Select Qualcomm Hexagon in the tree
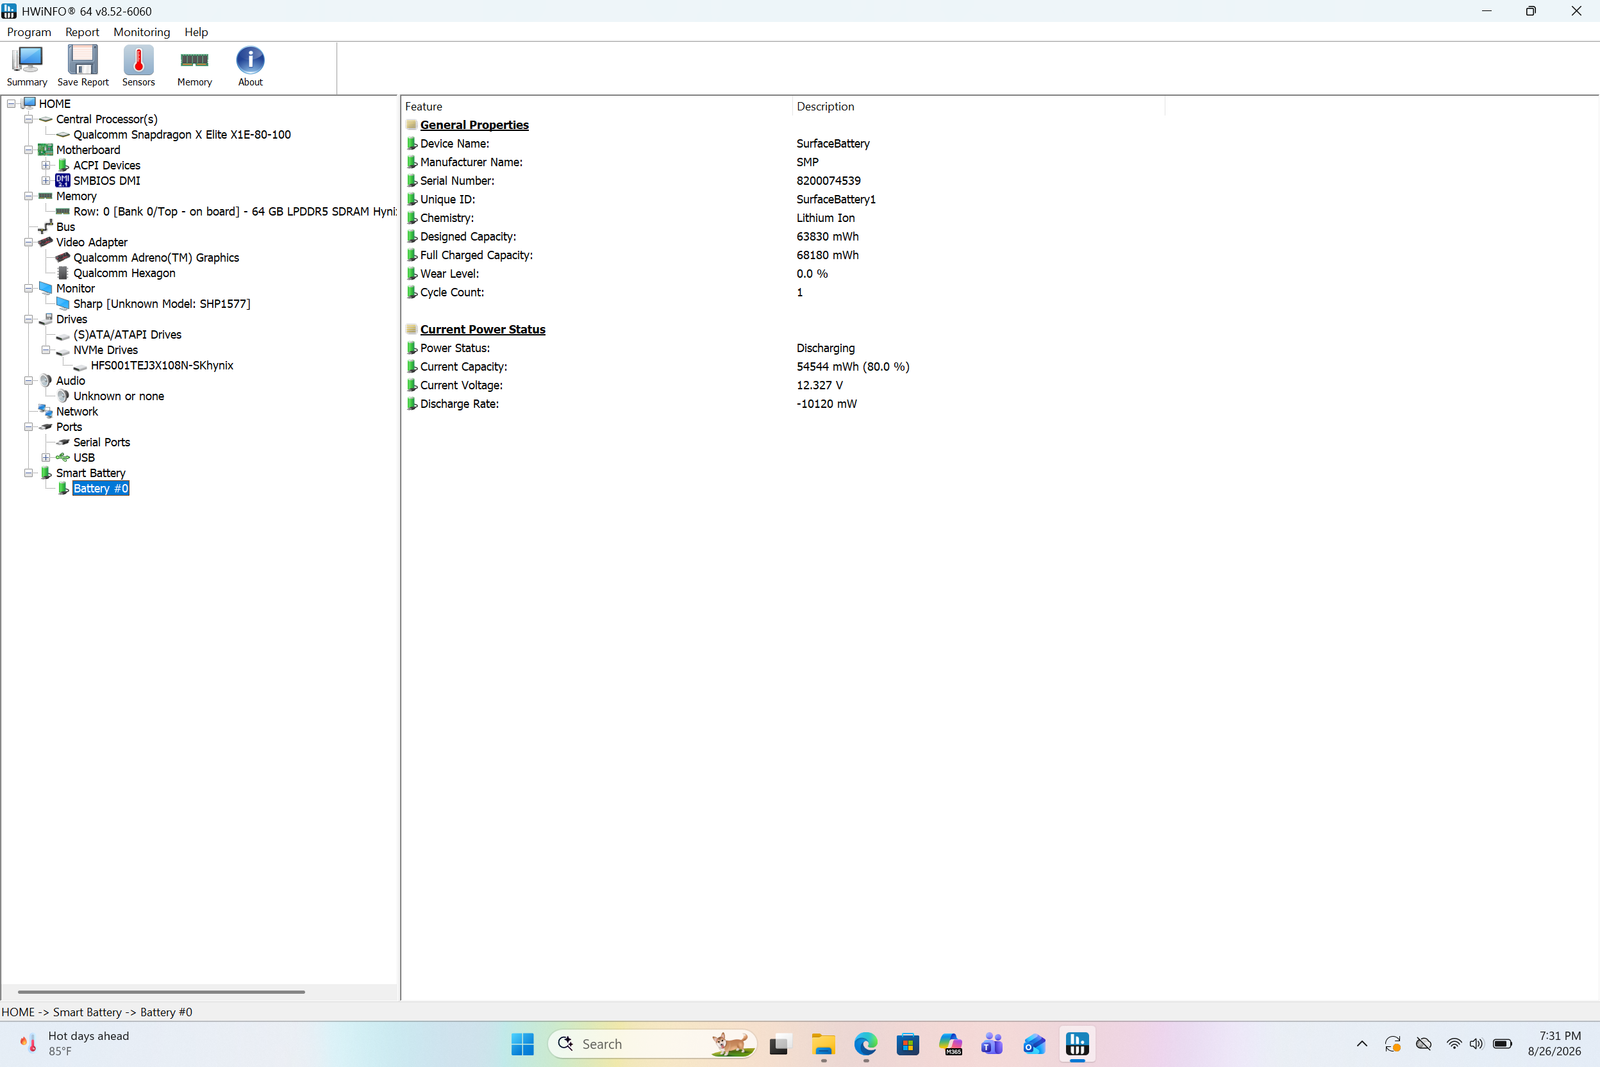The height and width of the screenshot is (1067, 1600). [124, 273]
